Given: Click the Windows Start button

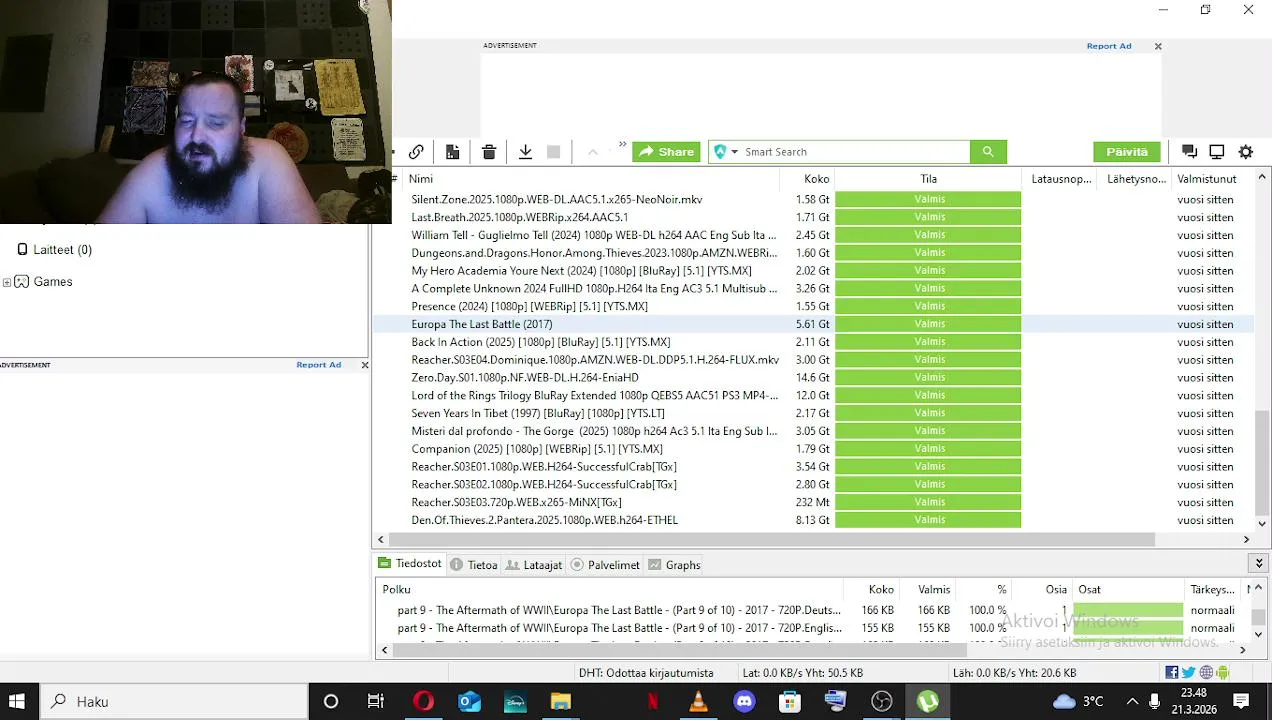Looking at the screenshot, I should click(17, 701).
